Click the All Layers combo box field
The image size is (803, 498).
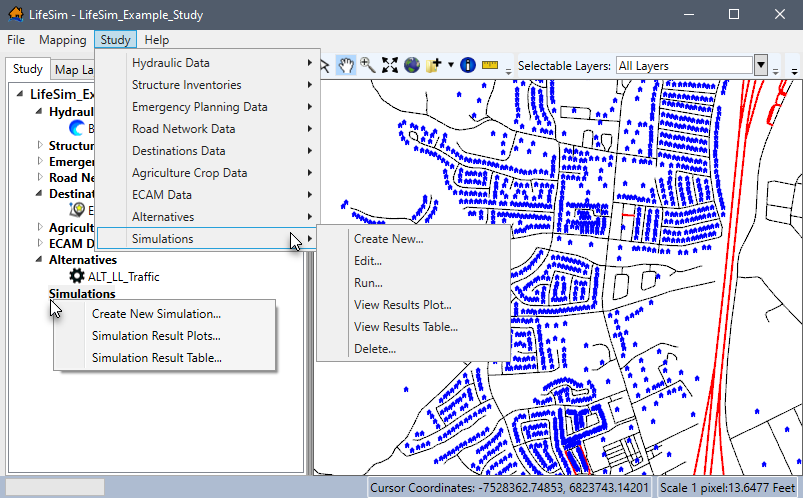[x=685, y=66]
